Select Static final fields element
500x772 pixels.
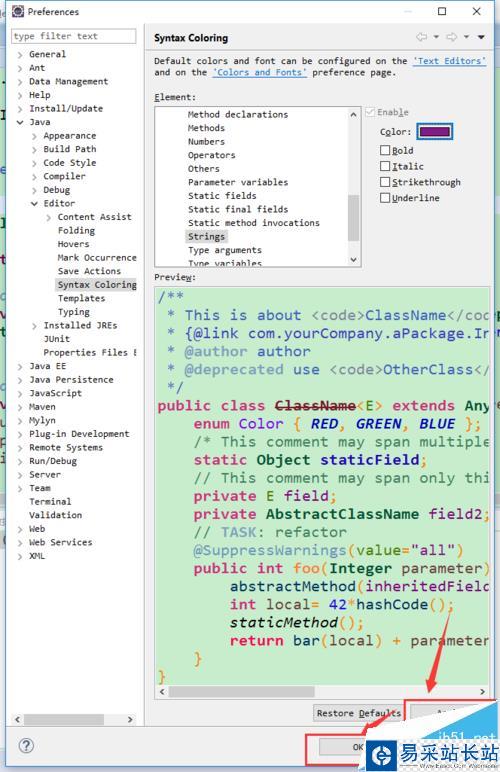(x=238, y=209)
